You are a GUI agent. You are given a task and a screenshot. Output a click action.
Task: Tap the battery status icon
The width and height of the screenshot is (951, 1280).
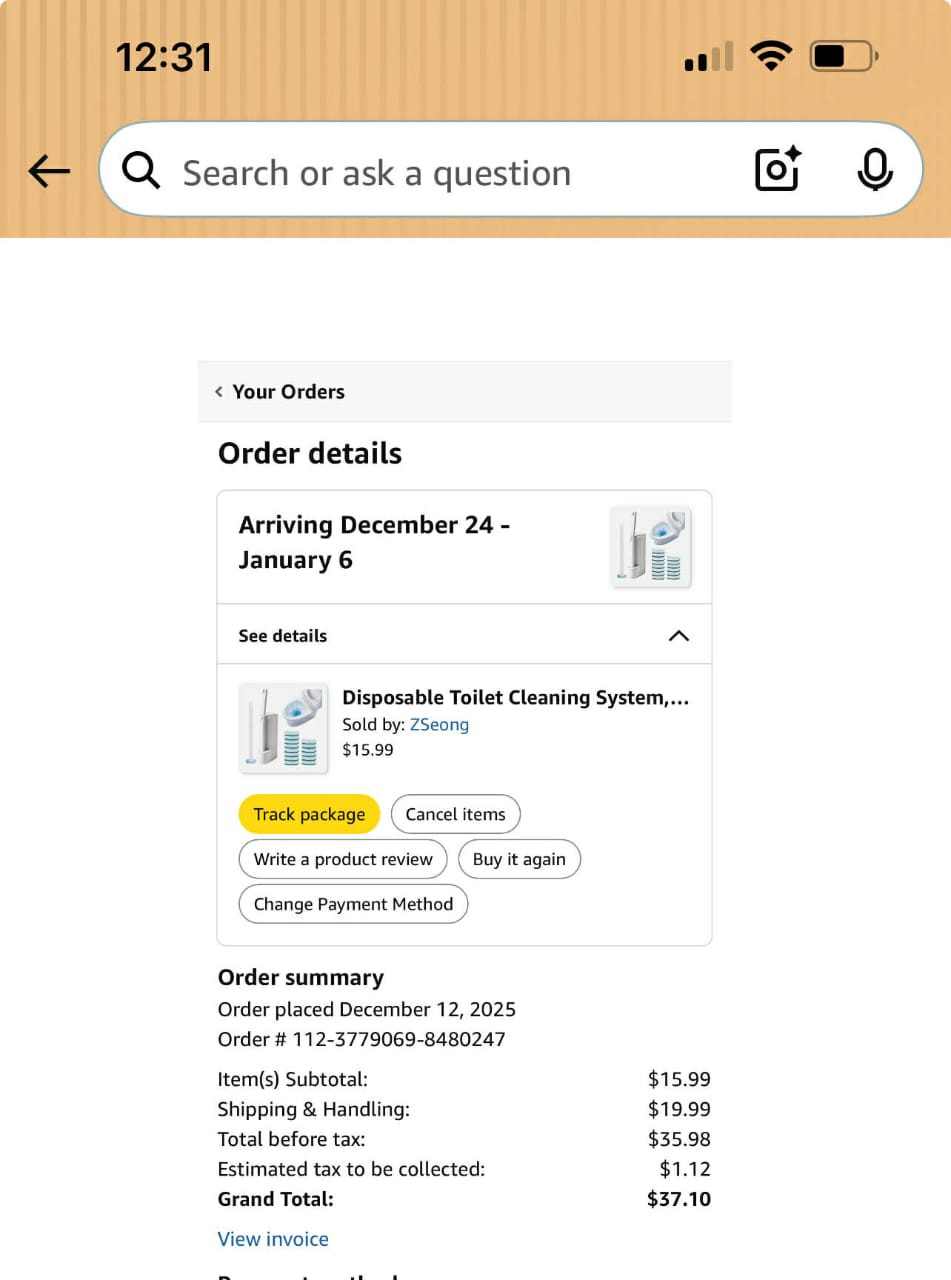click(x=843, y=57)
